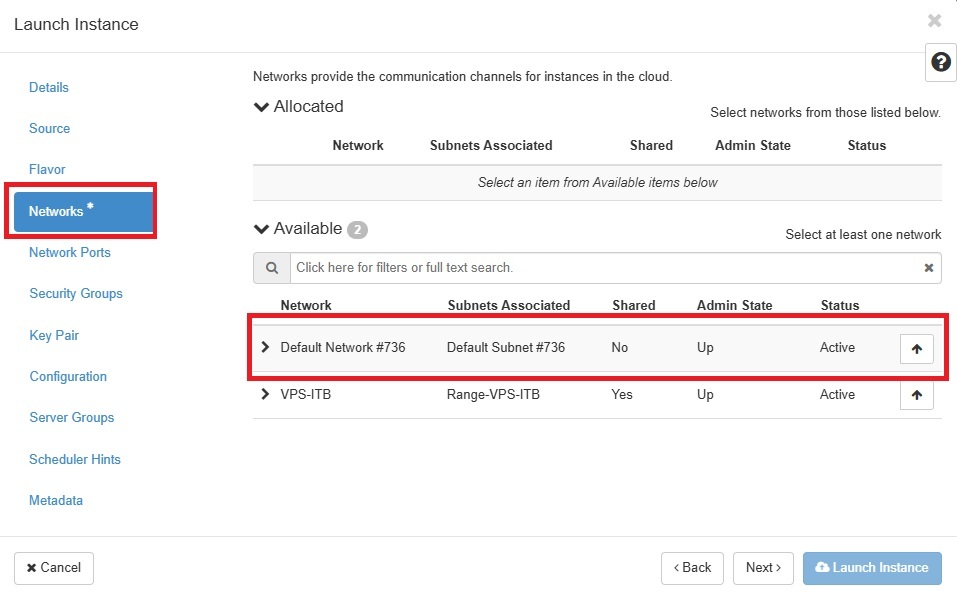Select the Networks step

coord(83,211)
